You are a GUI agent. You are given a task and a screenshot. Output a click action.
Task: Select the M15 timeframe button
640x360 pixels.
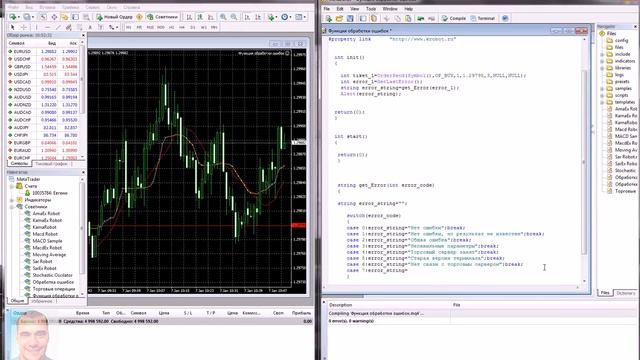pos(150,27)
